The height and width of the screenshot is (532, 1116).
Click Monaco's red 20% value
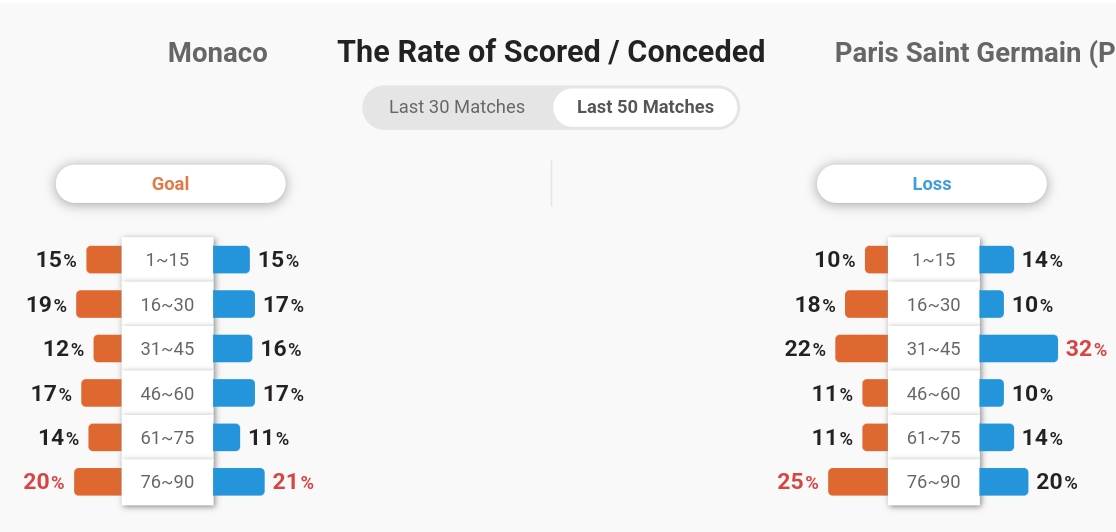point(43,482)
